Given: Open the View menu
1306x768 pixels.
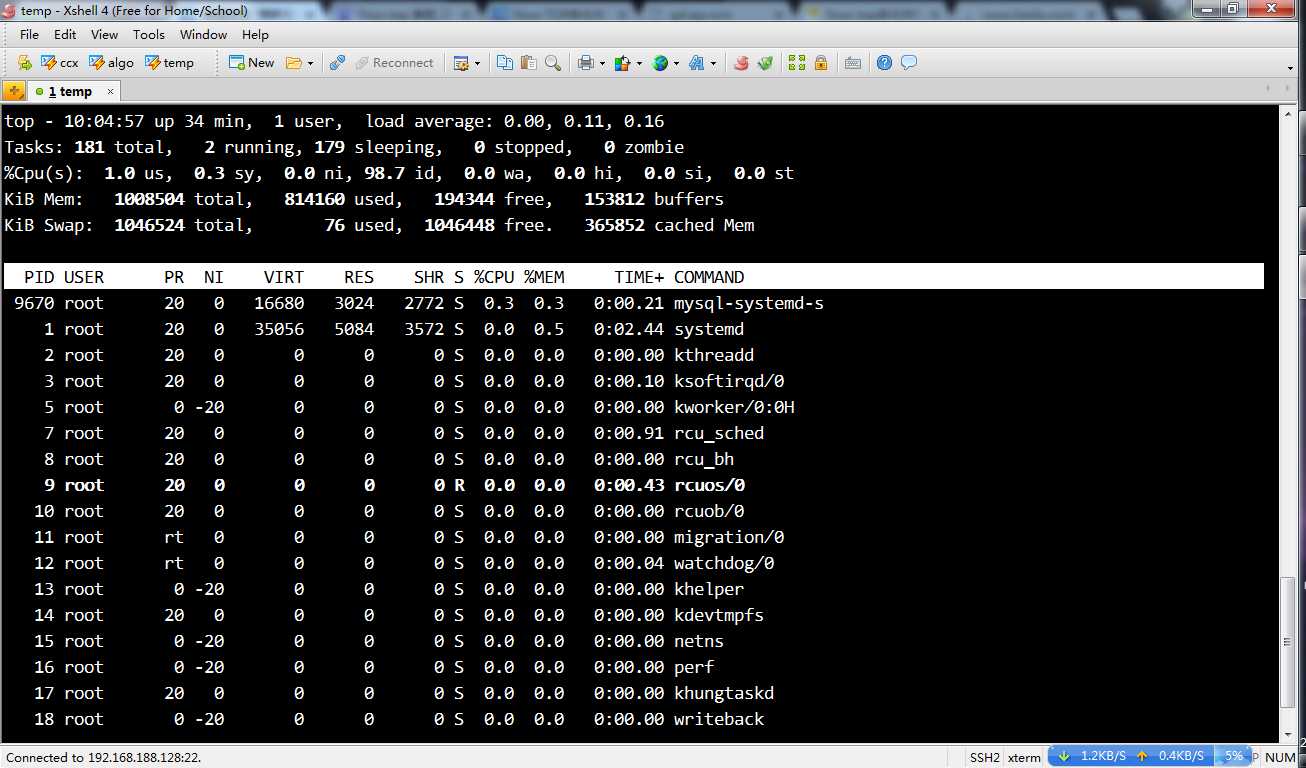Looking at the screenshot, I should [x=104, y=34].
